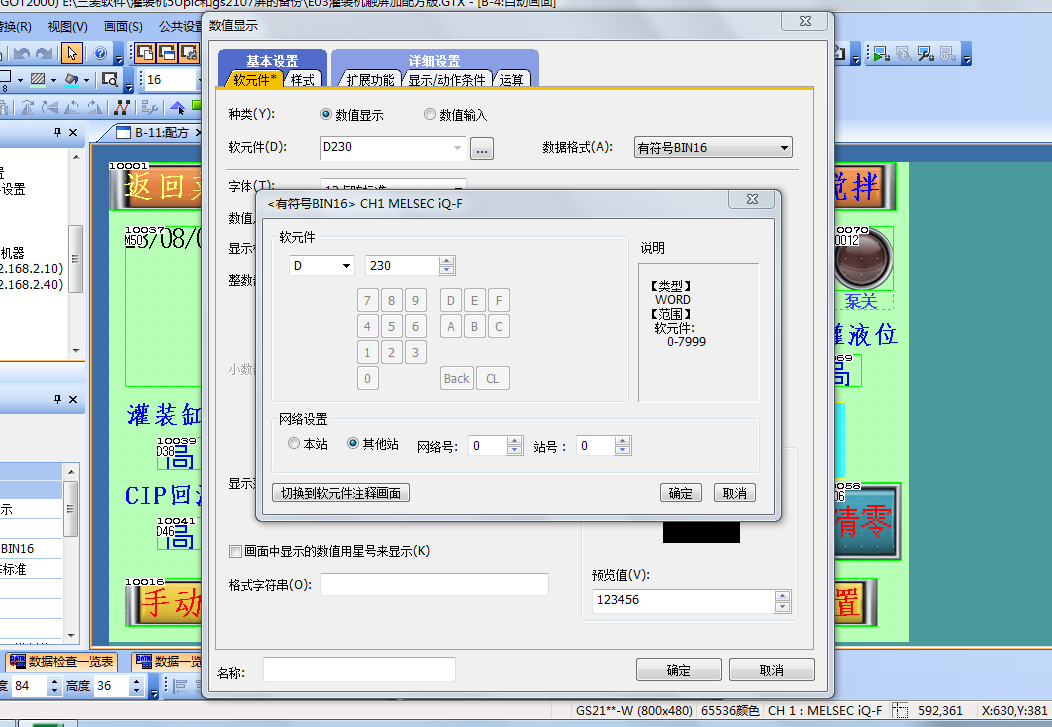The width and height of the screenshot is (1052, 727).
Task: Open the 显示/动作条件 tab
Action: (446, 80)
